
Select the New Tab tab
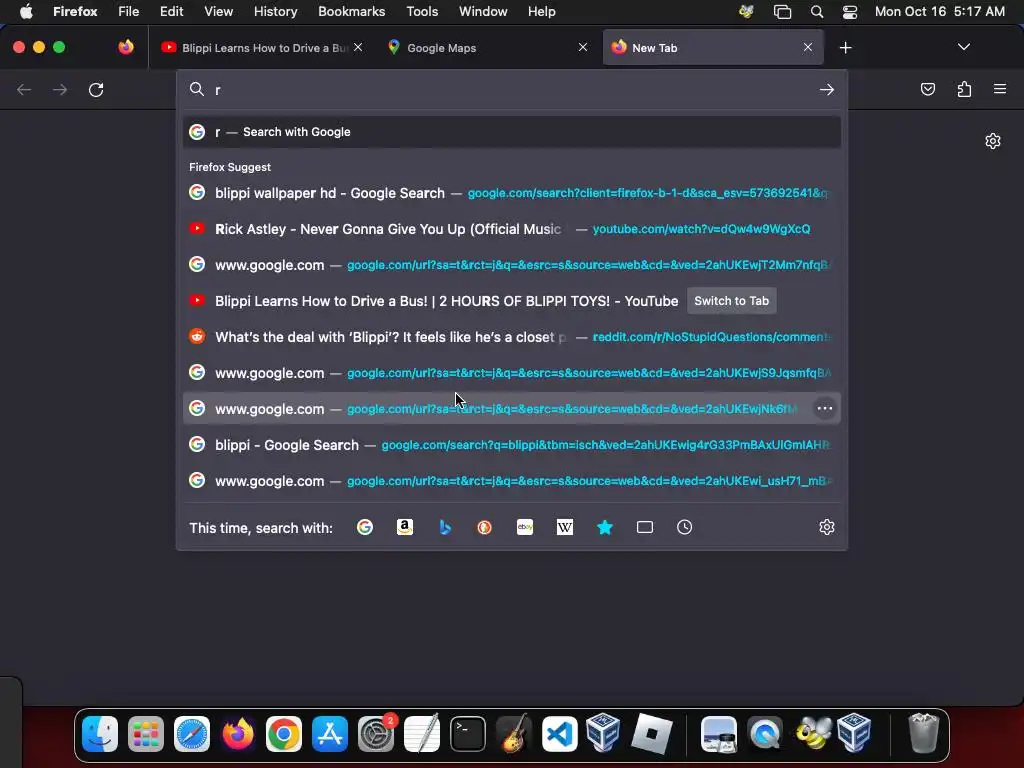click(x=712, y=48)
